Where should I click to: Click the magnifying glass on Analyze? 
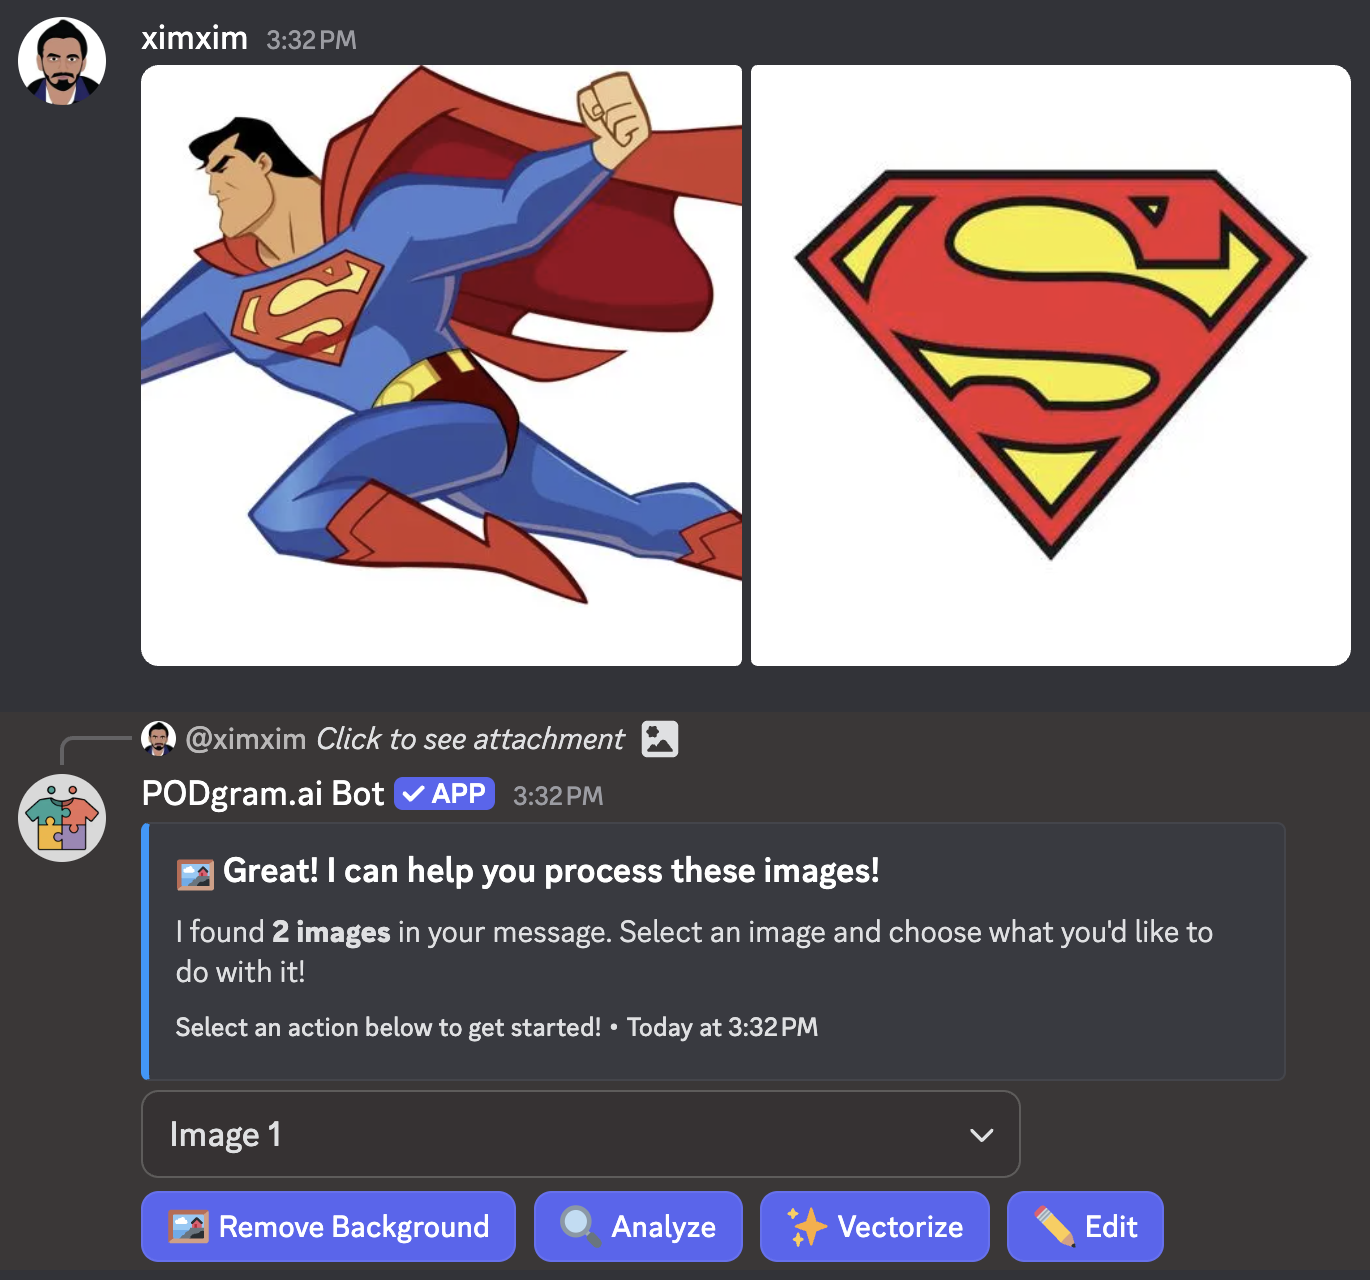(x=579, y=1226)
